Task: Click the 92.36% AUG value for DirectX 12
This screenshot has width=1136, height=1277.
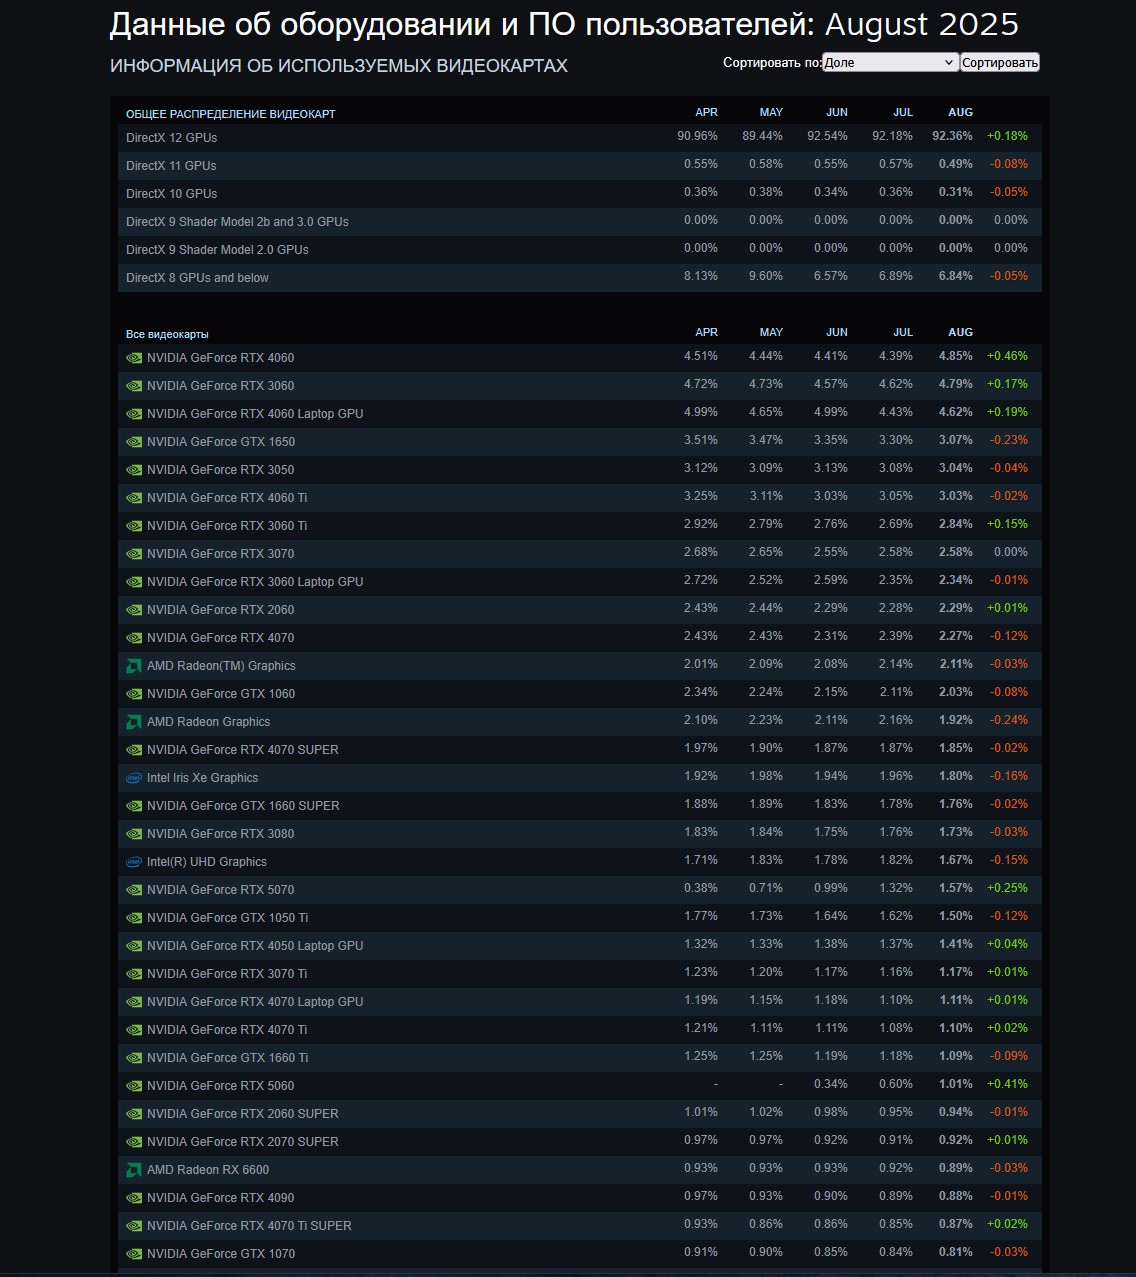Action: click(952, 136)
